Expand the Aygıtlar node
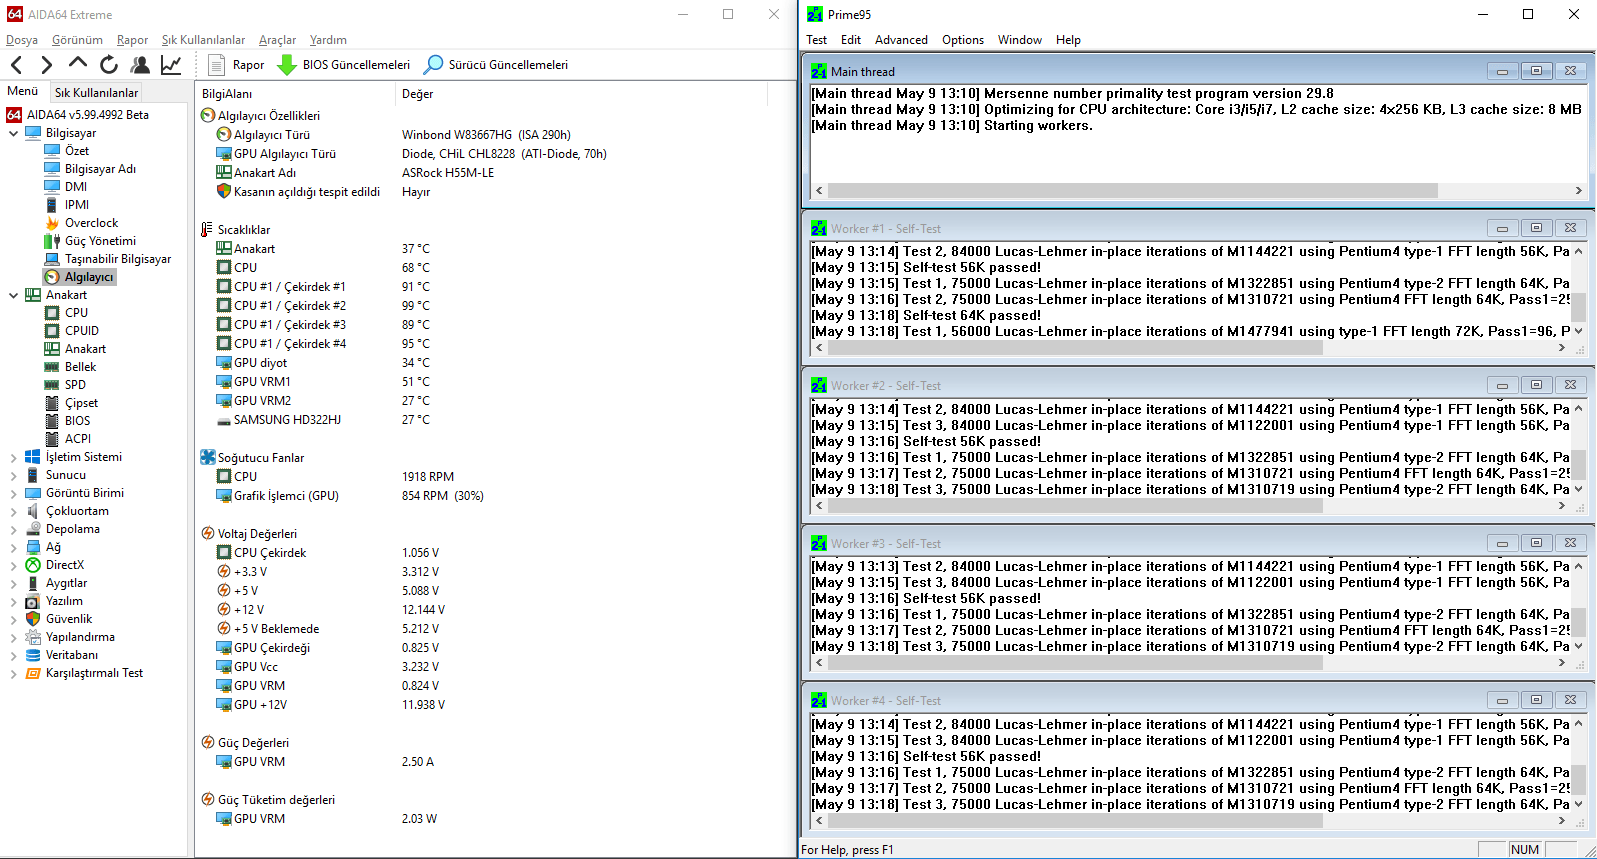The image size is (1597, 859). coord(13,583)
